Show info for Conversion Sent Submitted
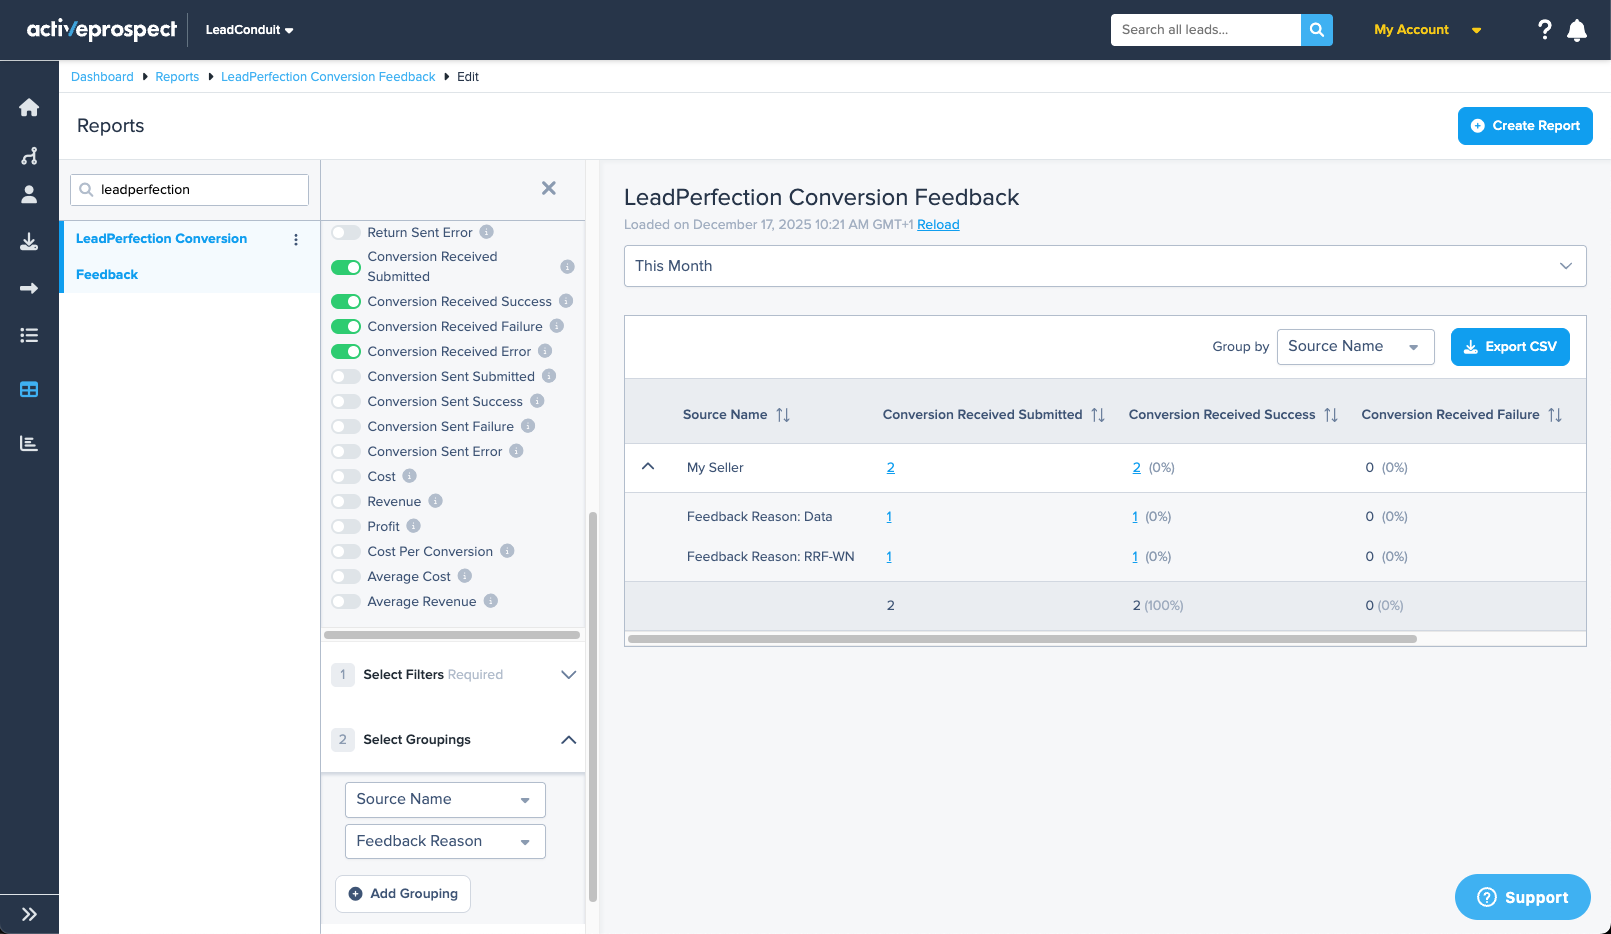 [549, 376]
